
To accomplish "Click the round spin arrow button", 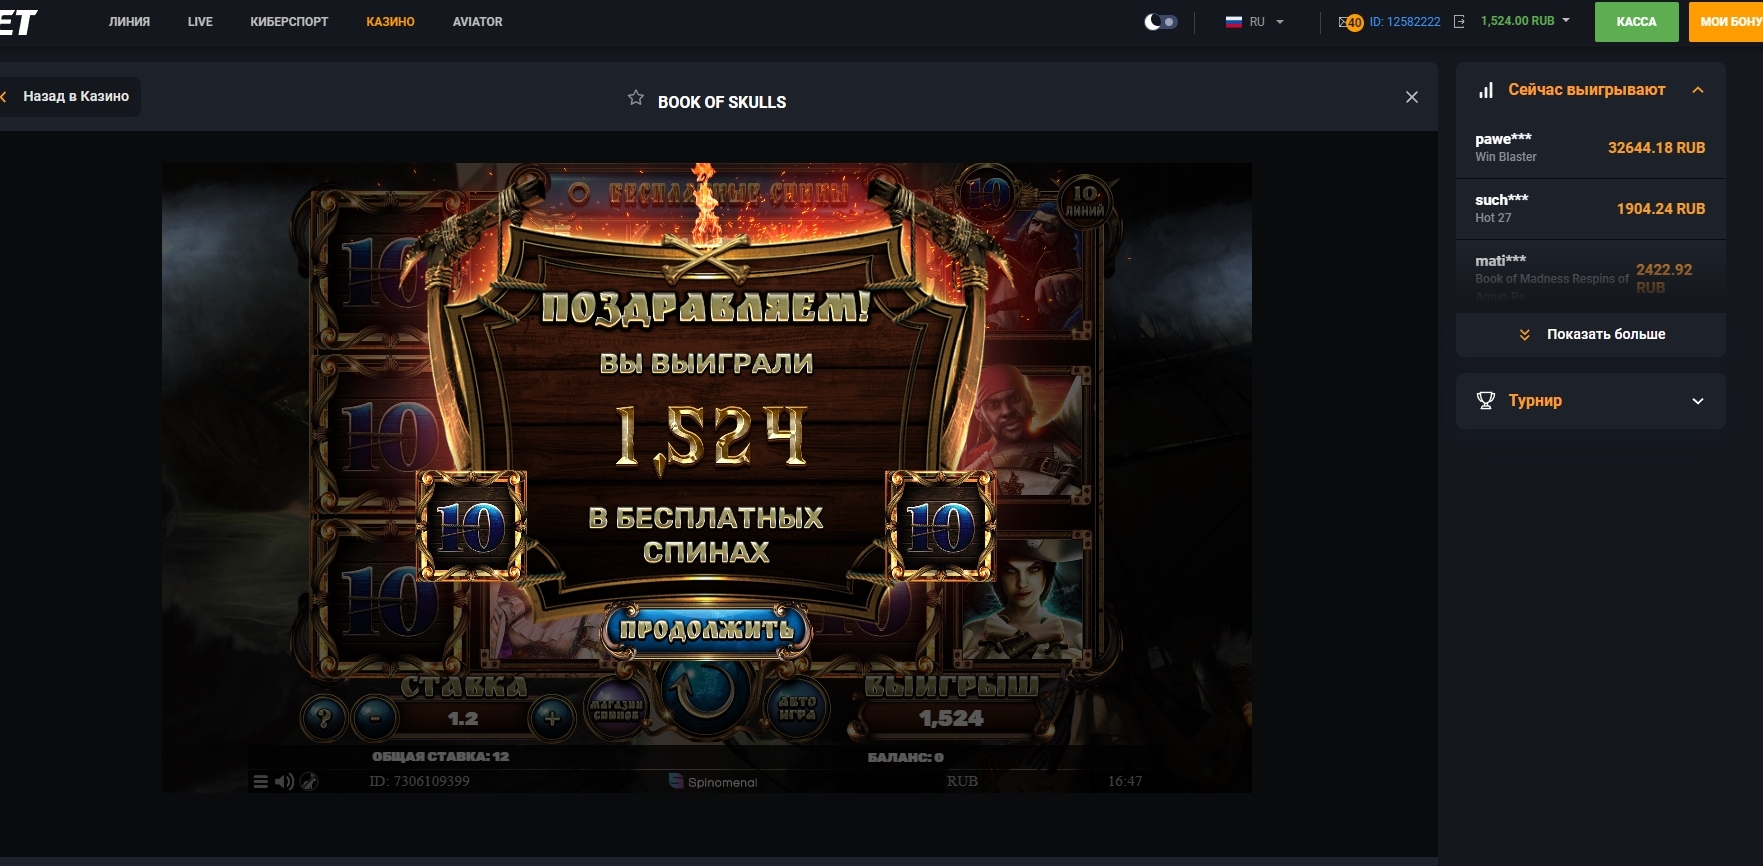I will (x=705, y=691).
